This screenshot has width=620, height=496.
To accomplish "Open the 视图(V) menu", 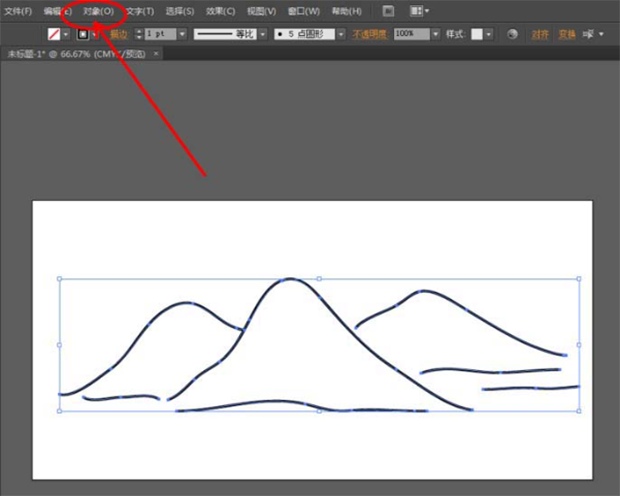I will point(261,11).
